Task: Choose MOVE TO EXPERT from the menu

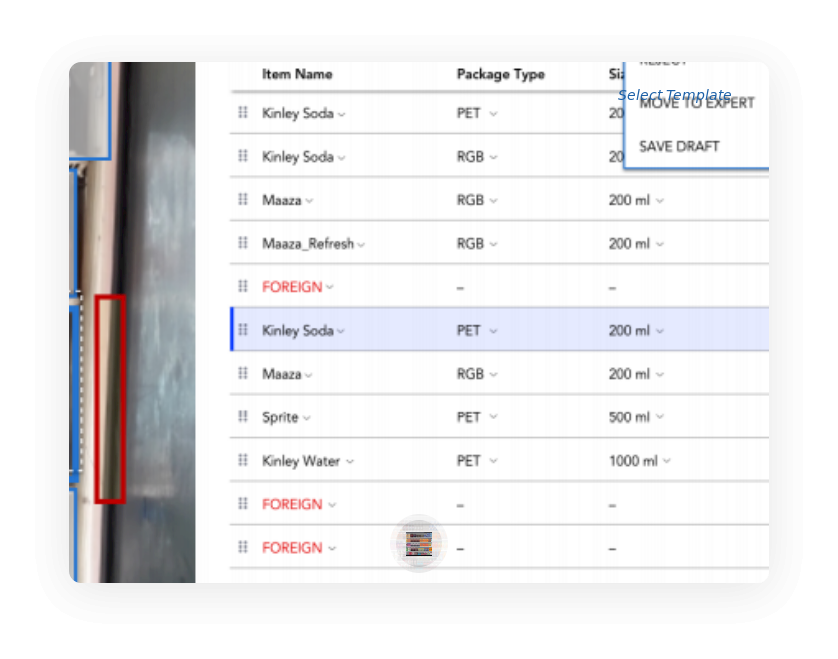Action: 696,103
